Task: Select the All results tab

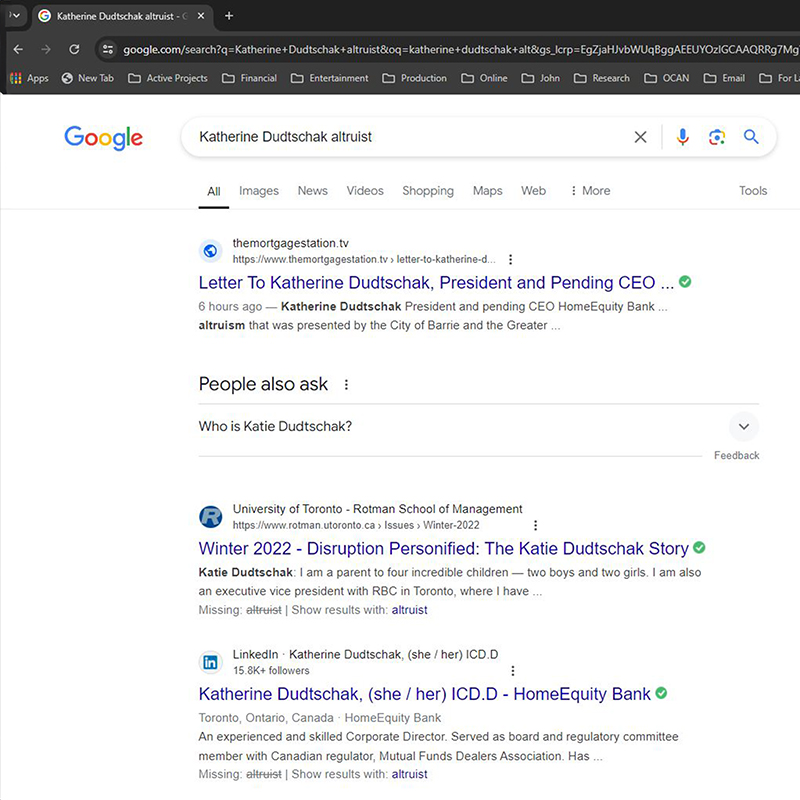Action: 214,191
